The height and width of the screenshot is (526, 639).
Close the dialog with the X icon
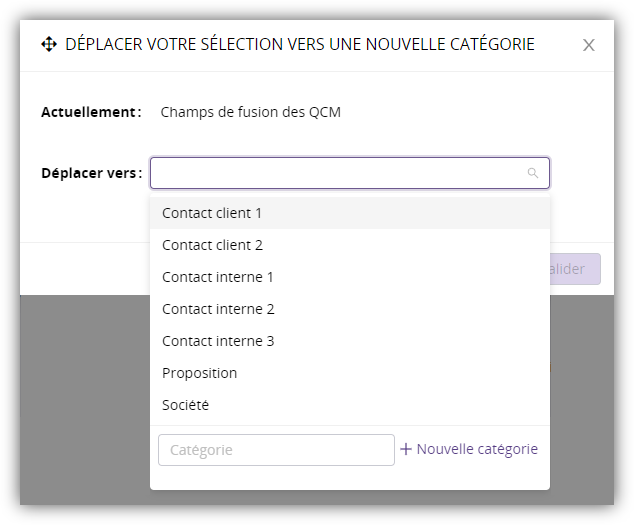589,45
